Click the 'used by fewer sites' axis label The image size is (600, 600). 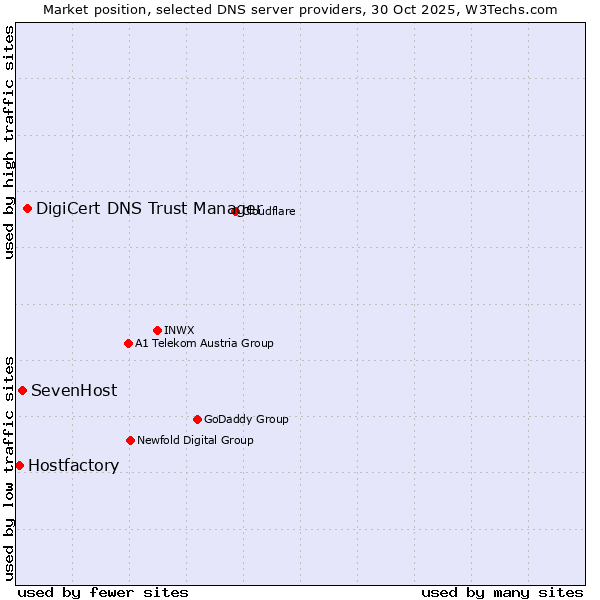point(103,592)
